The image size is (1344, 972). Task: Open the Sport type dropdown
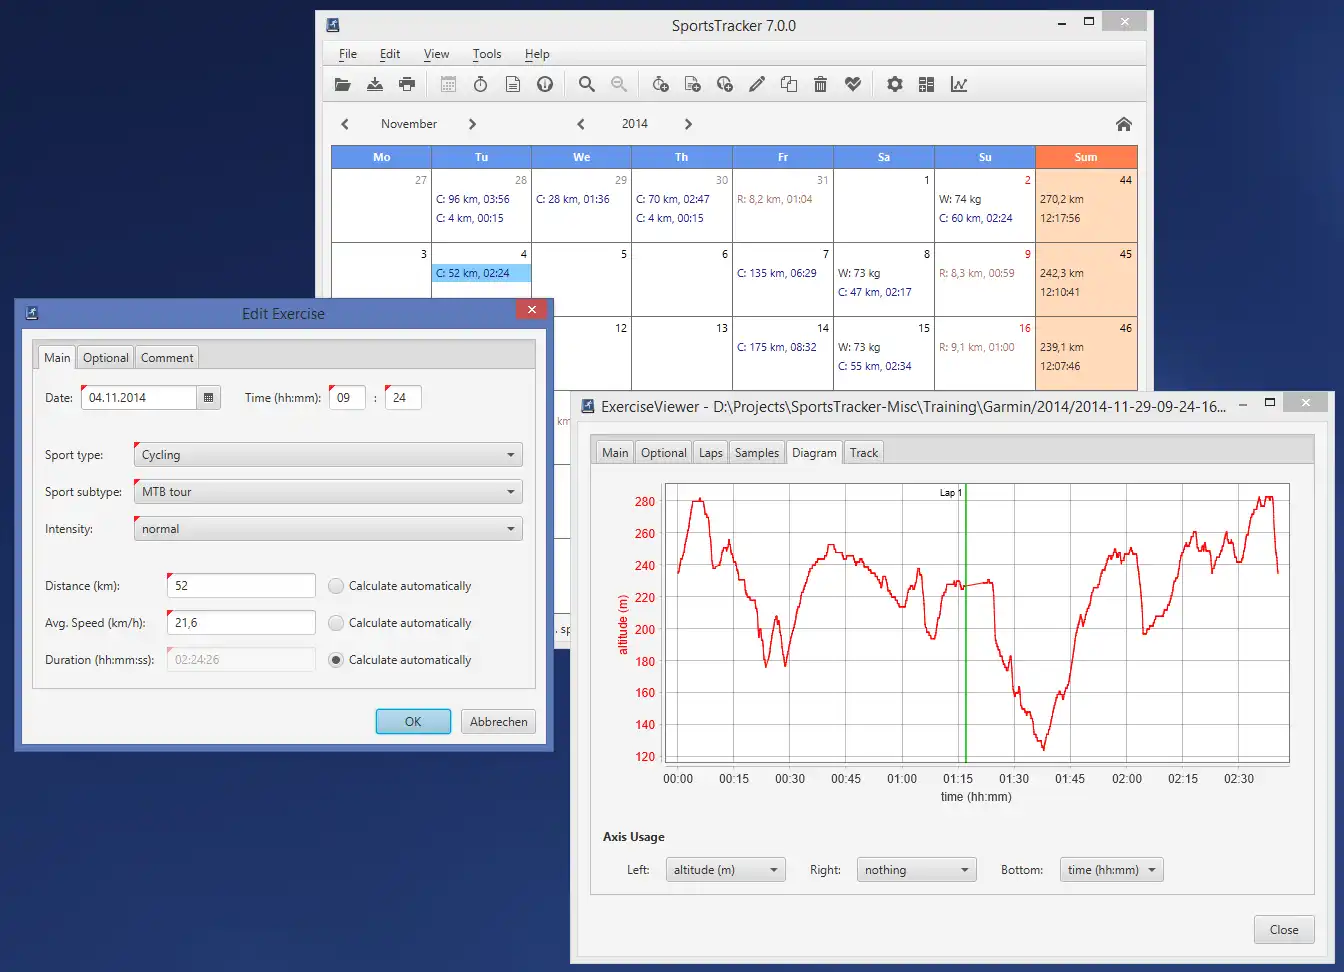click(x=328, y=455)
